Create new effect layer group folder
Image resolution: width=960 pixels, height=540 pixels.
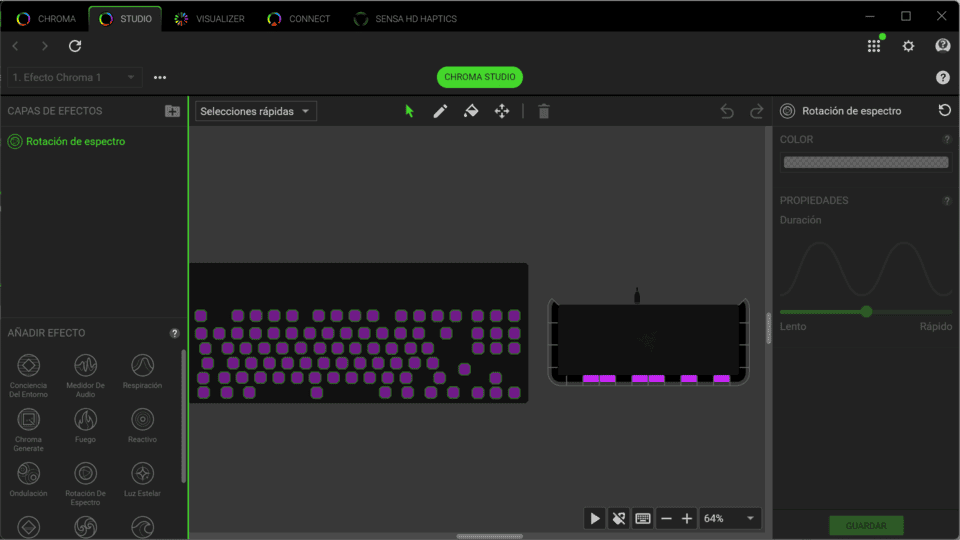coord(172,111)
